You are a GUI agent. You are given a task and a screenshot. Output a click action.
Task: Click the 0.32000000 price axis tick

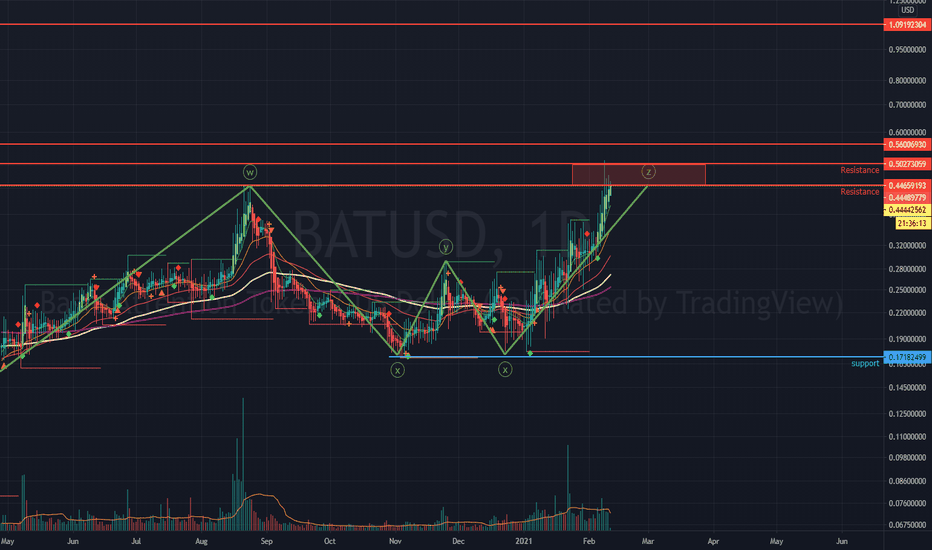coord(908,246)
